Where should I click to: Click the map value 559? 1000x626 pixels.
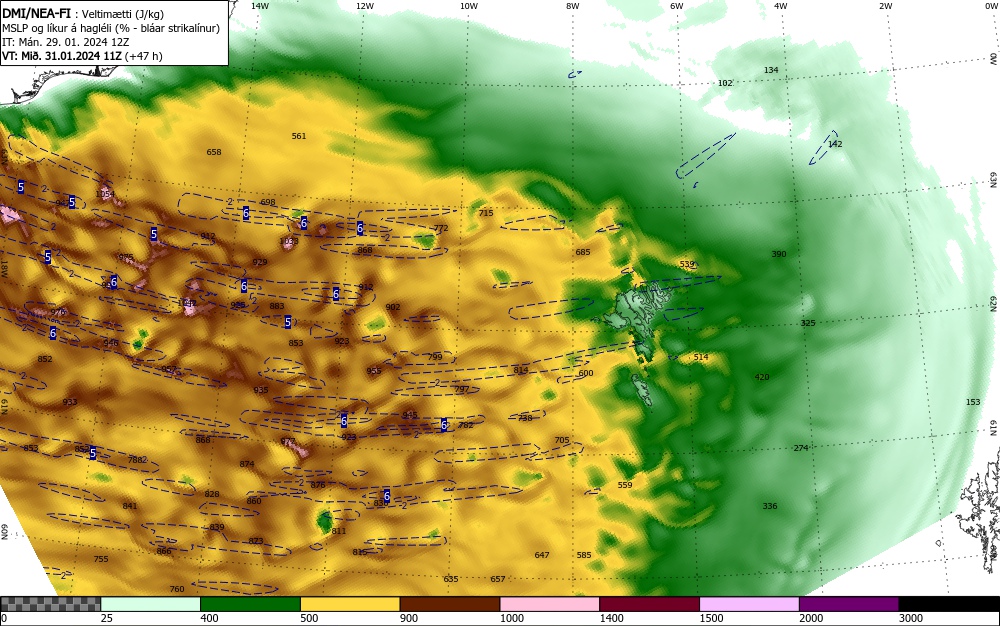click(625, 484)
